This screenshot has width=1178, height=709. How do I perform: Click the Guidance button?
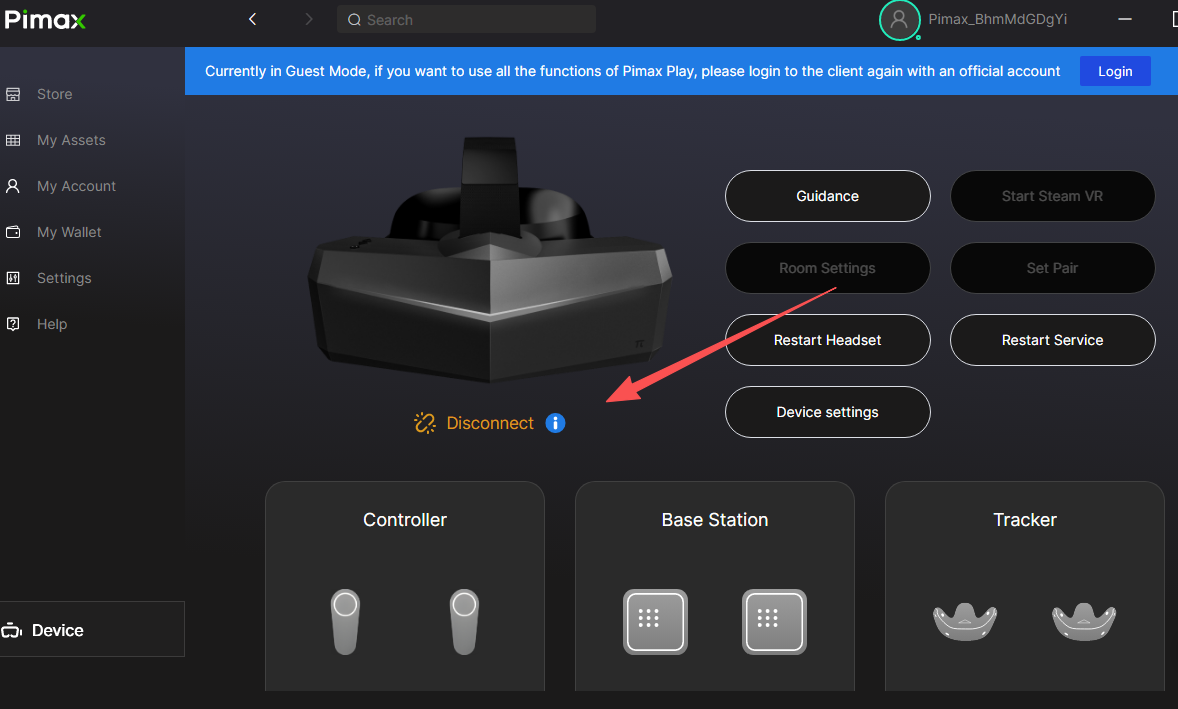tap(827, 196)
